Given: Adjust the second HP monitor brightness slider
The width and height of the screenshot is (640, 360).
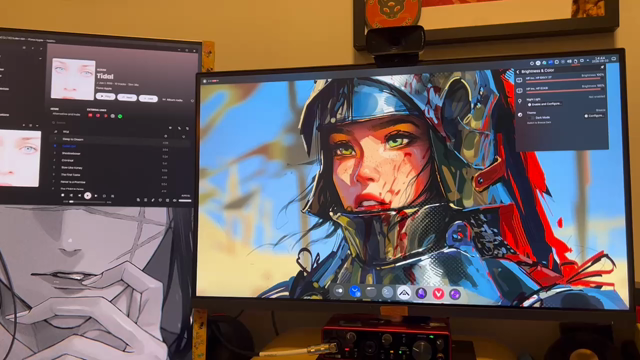Looking at the screenshot, I should (564, 91).
